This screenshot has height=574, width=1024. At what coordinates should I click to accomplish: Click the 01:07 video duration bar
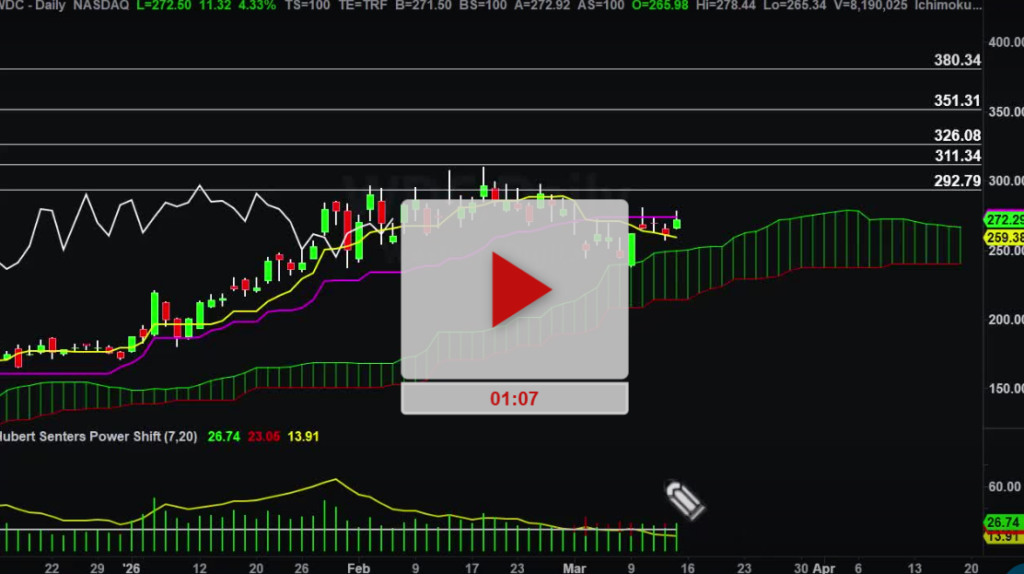pyautogui.click(x=515, y=398)
